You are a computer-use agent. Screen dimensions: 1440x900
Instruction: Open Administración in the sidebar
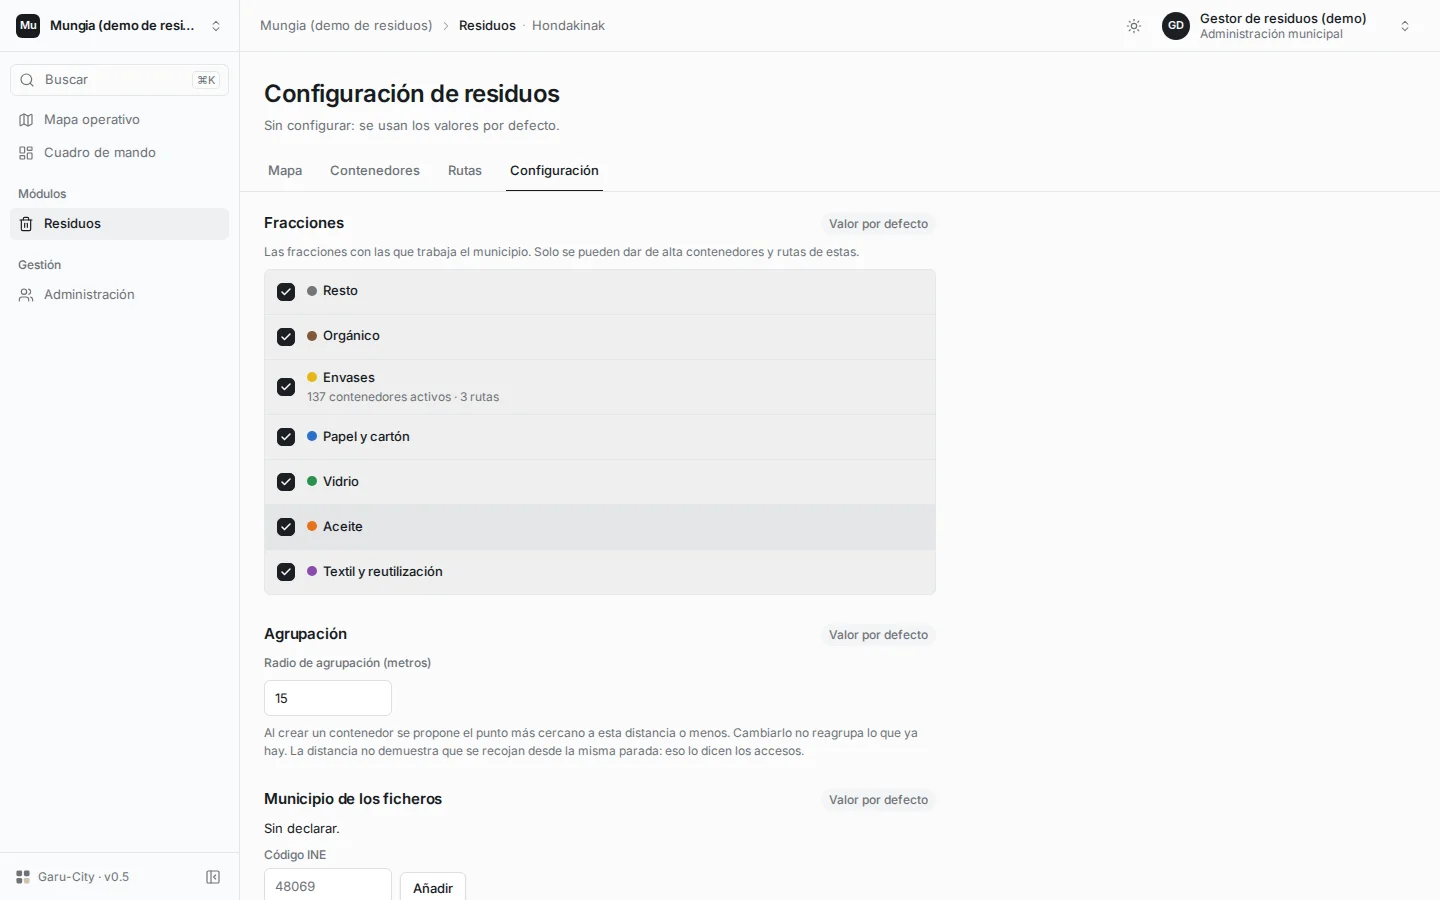(119, 295)
